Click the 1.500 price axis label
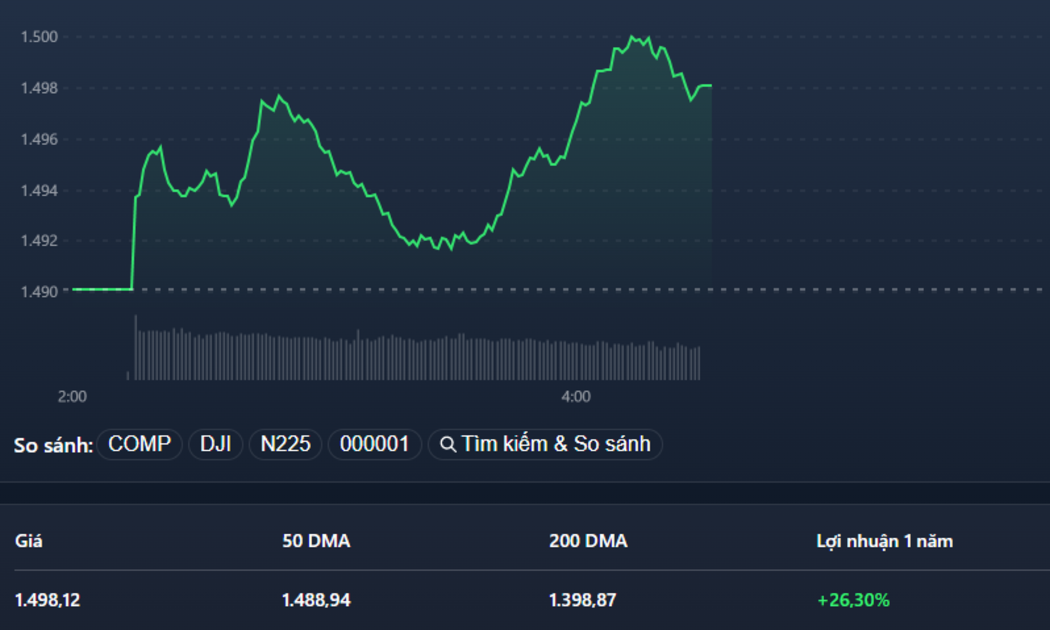The image size is (1050, 630). point(40,37)
